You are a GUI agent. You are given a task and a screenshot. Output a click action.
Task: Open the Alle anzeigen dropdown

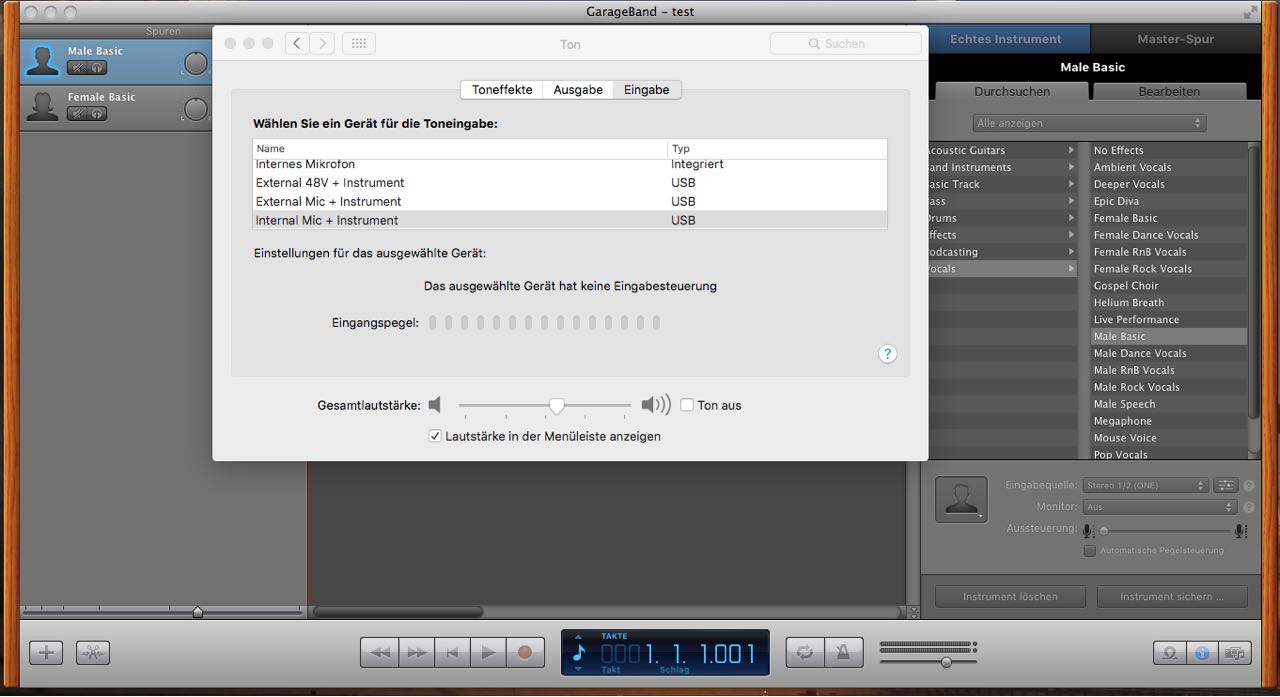[1089, 123]
